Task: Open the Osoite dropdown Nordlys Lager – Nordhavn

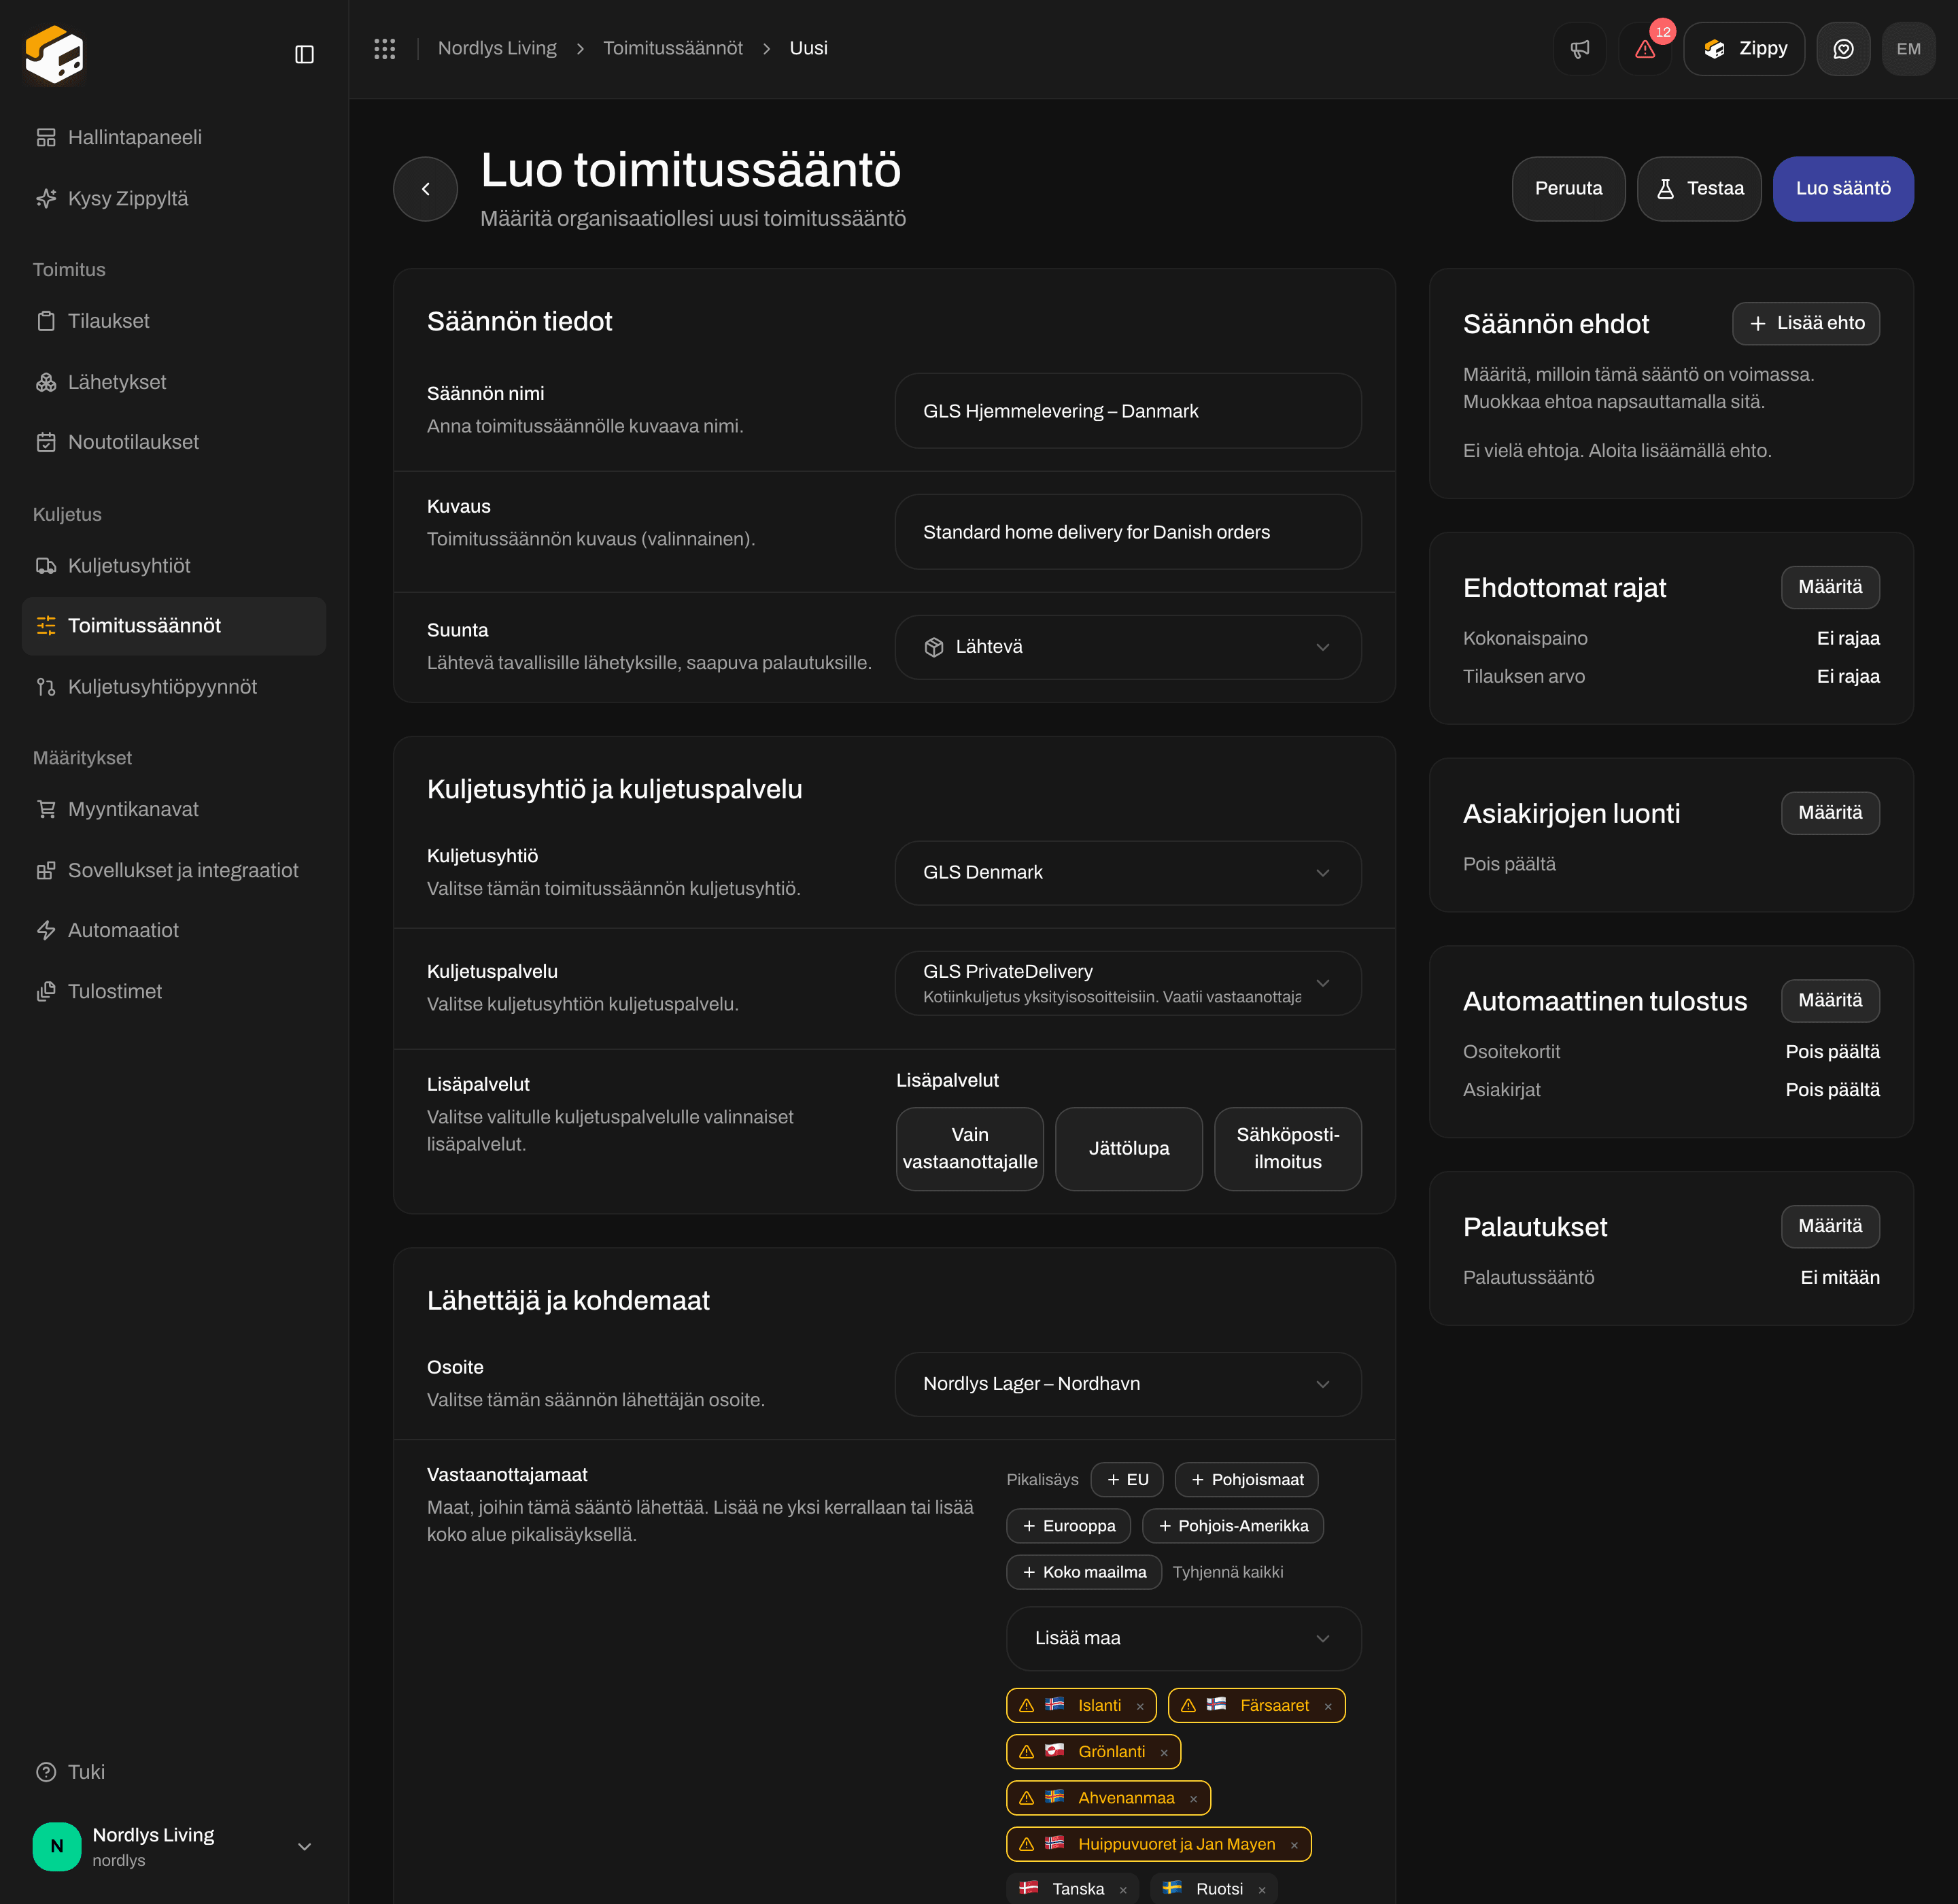Action: (x=1127, y=1384)
